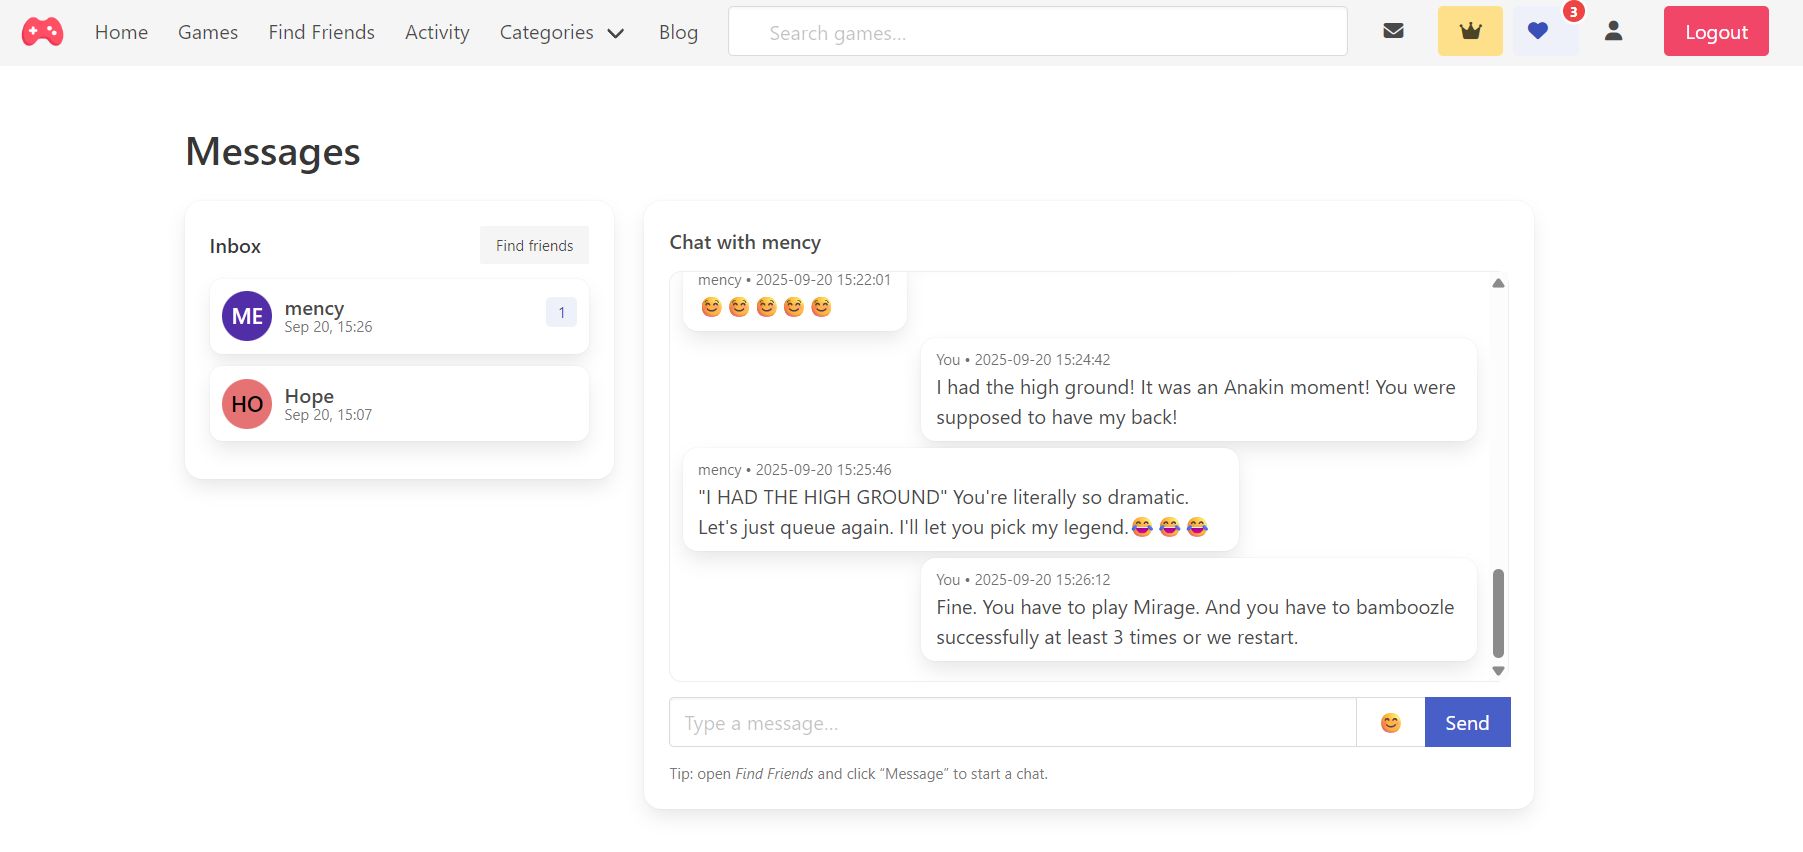Click mency's ME avatar in inbox
The height and width of the screenshot is (852, 1803).
point(247,316)
